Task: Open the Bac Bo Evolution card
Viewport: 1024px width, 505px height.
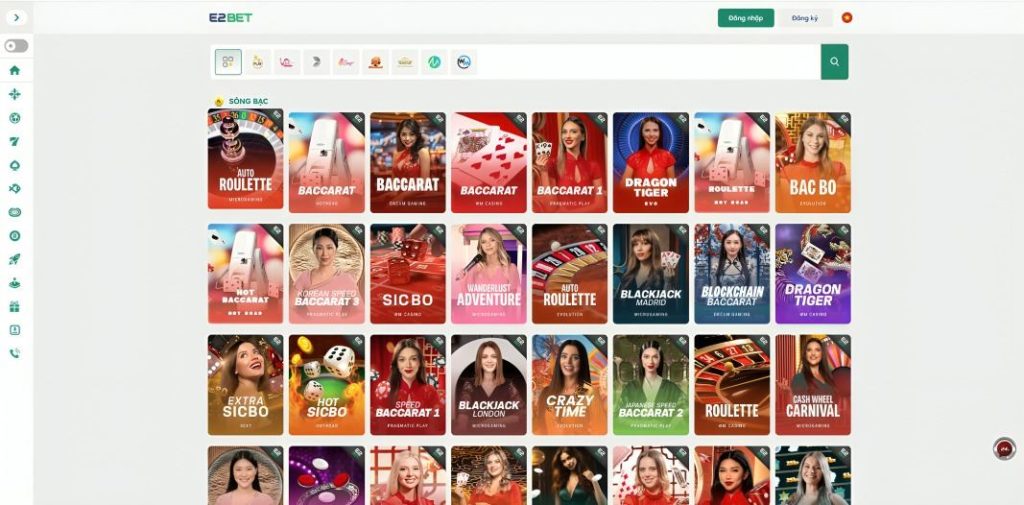Action: tap(813, 162)
